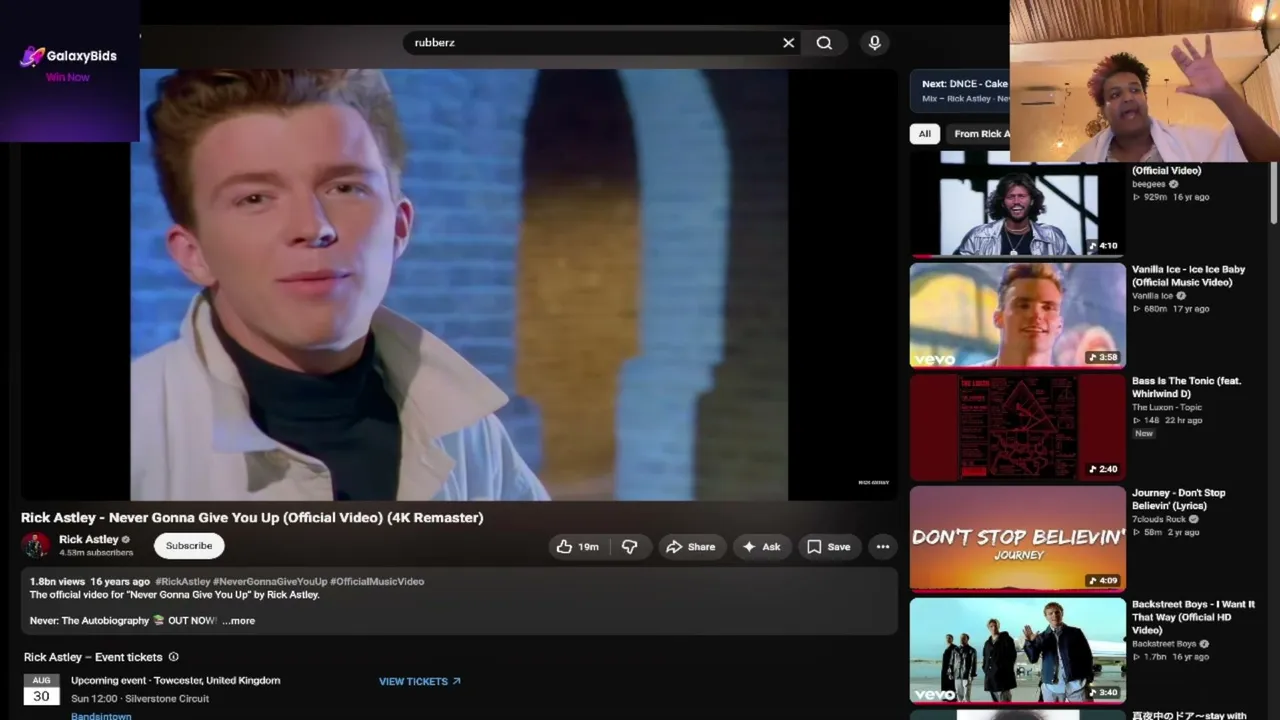Save the video to a playlist
The image size is (1280, 720).
click(x=829, y=547)
